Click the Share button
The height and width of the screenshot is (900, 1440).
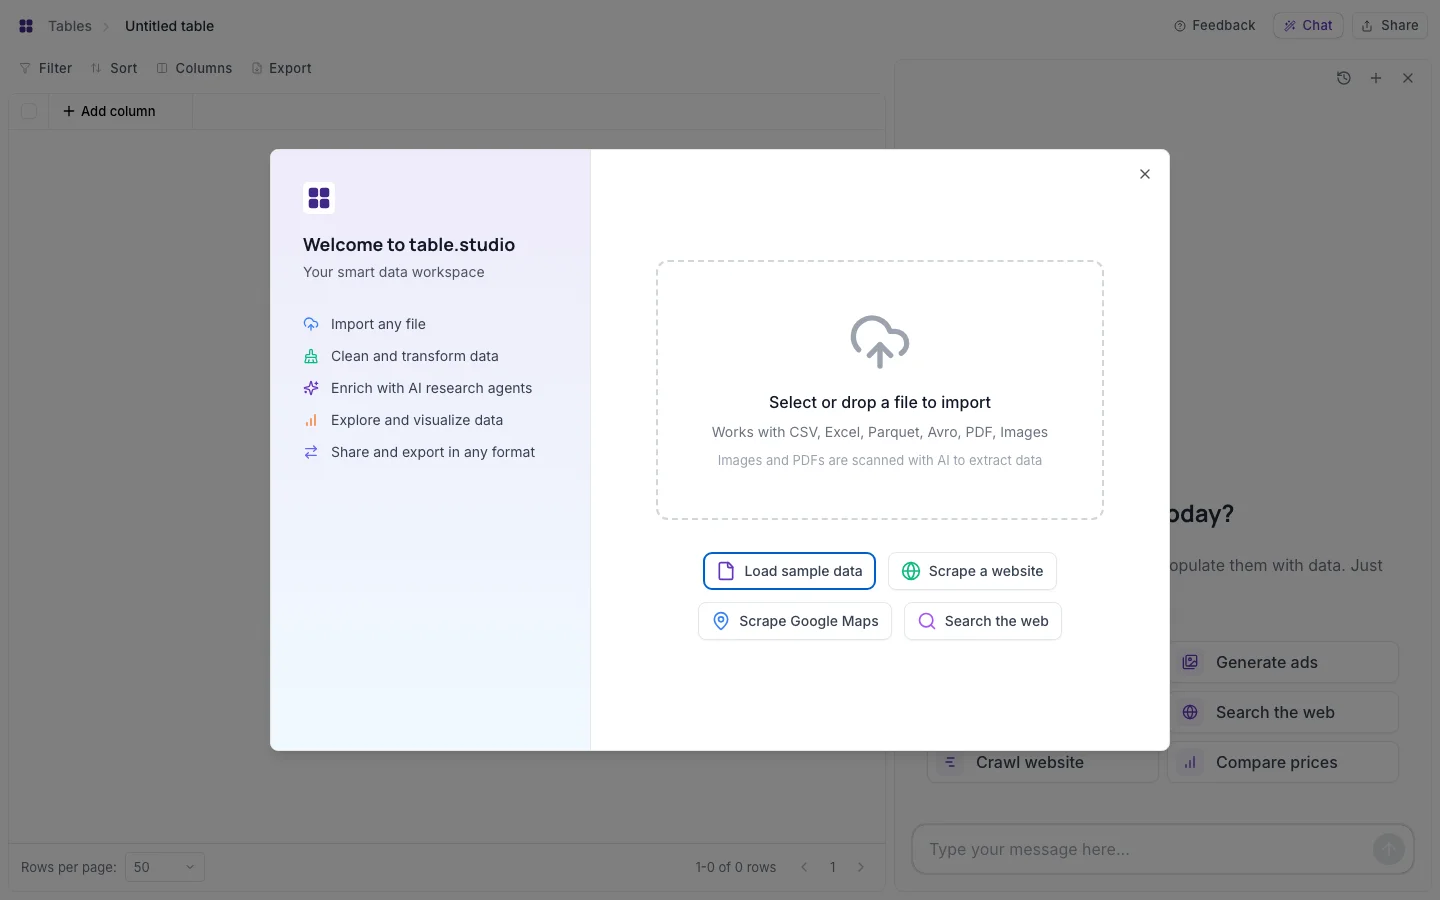pyautogui.click(x=1390, y=25)
